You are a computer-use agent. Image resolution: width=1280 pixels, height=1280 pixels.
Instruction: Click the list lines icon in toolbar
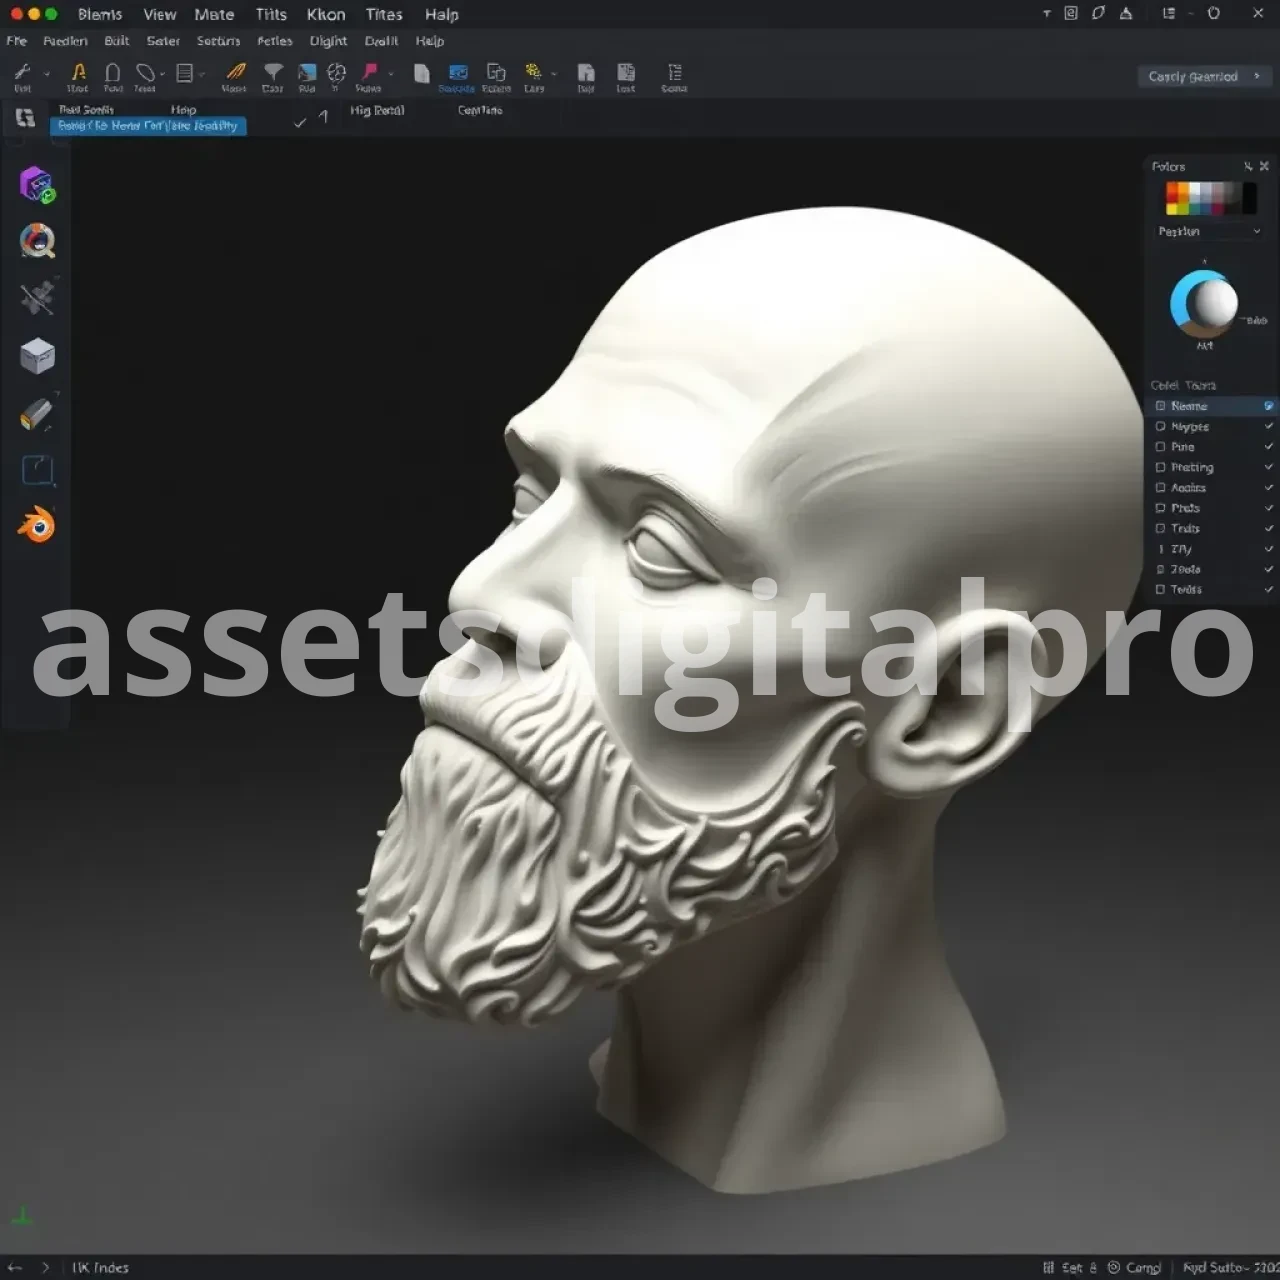pyautogui.click(x=675, y=72)
